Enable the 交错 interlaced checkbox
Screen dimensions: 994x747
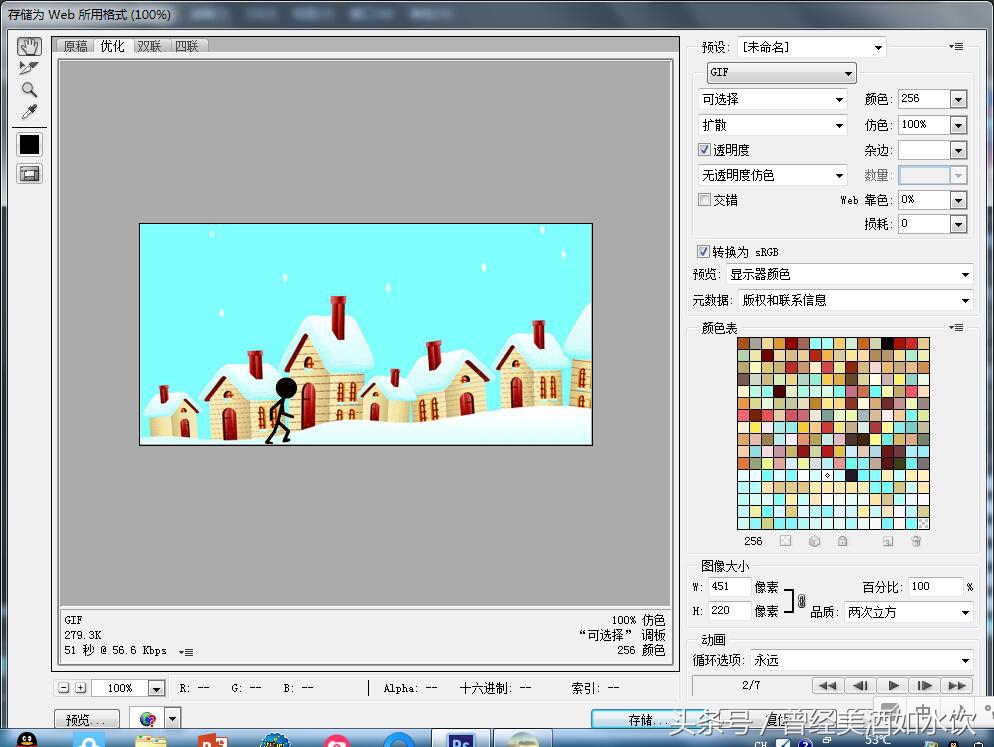point(705,200)
